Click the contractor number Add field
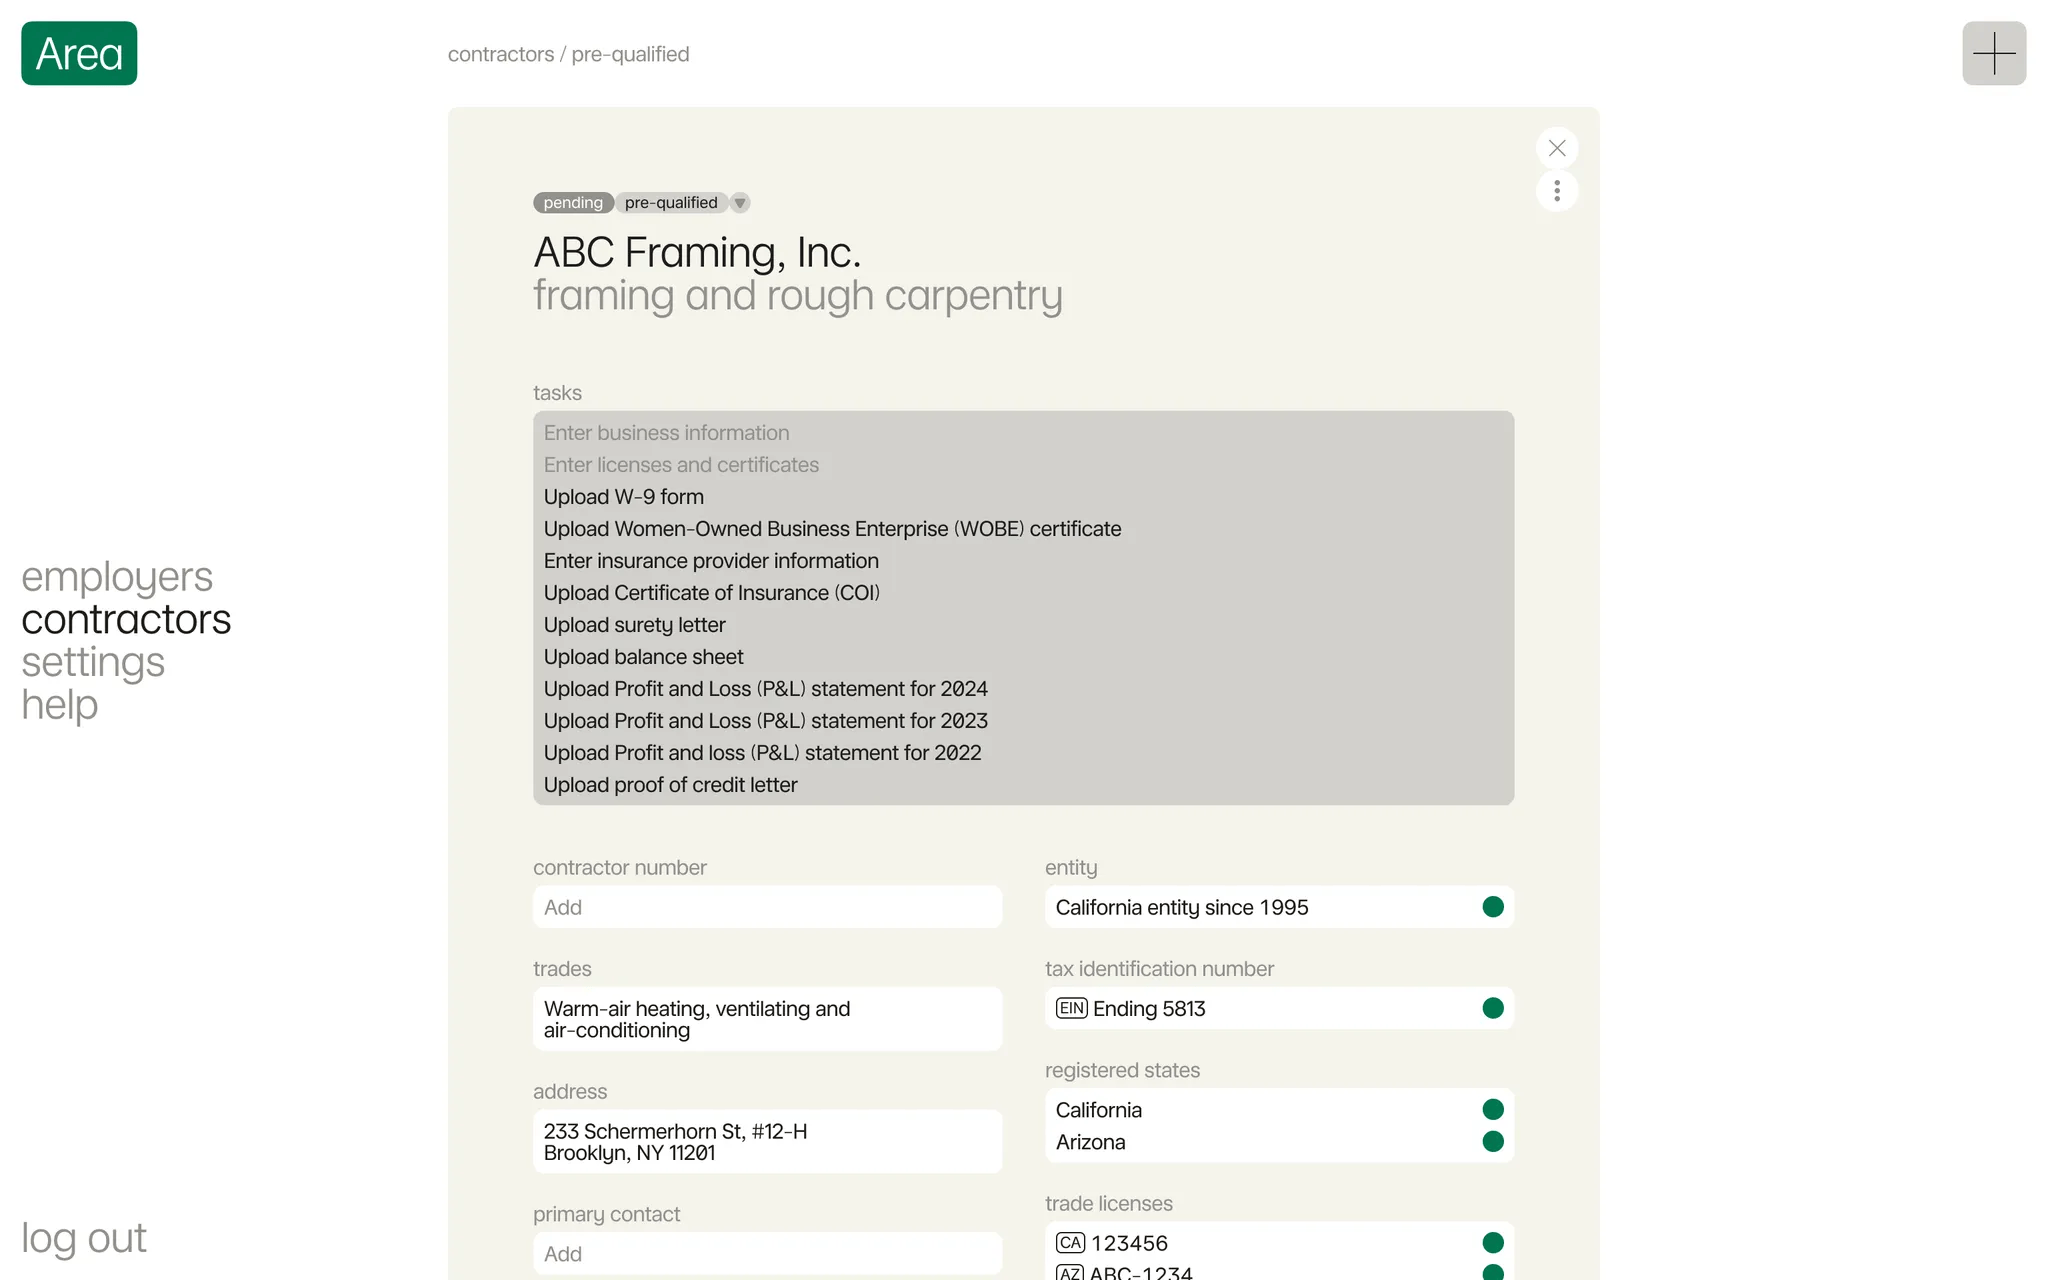 point(767,907)
